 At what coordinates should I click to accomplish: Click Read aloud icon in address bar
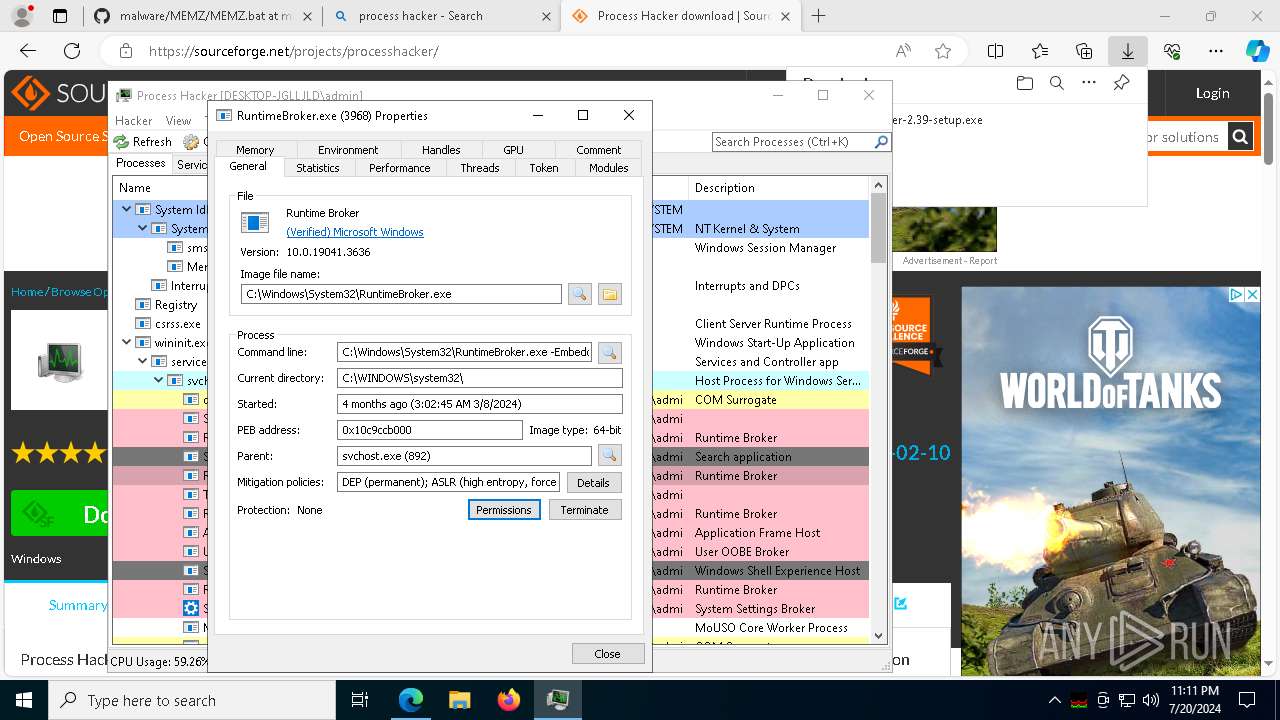tap(903, 51)
